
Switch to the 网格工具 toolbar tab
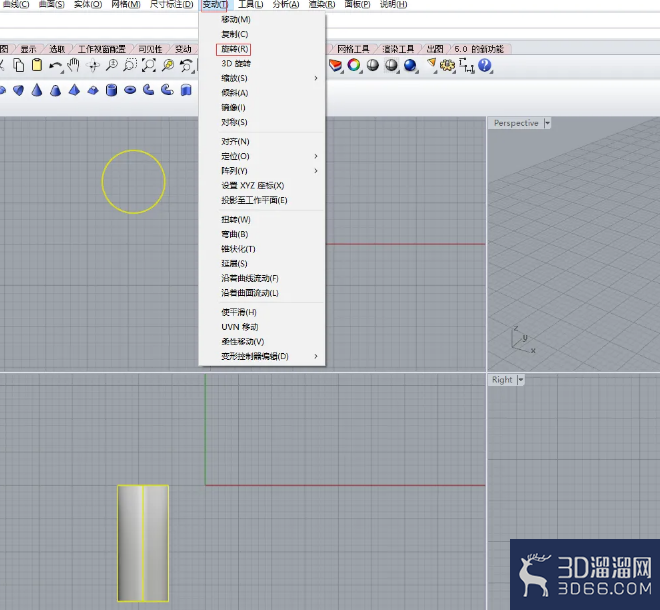click(353, 49)
